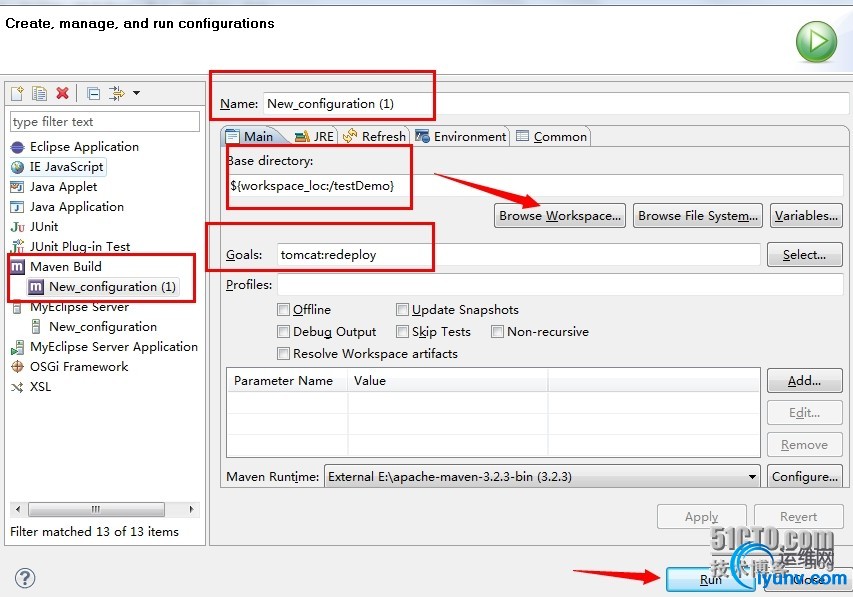Image resolution: width=853 pixels, height=597 pixels.
Task: Switch to the Main tab
Action: click(x=251, y=136)
